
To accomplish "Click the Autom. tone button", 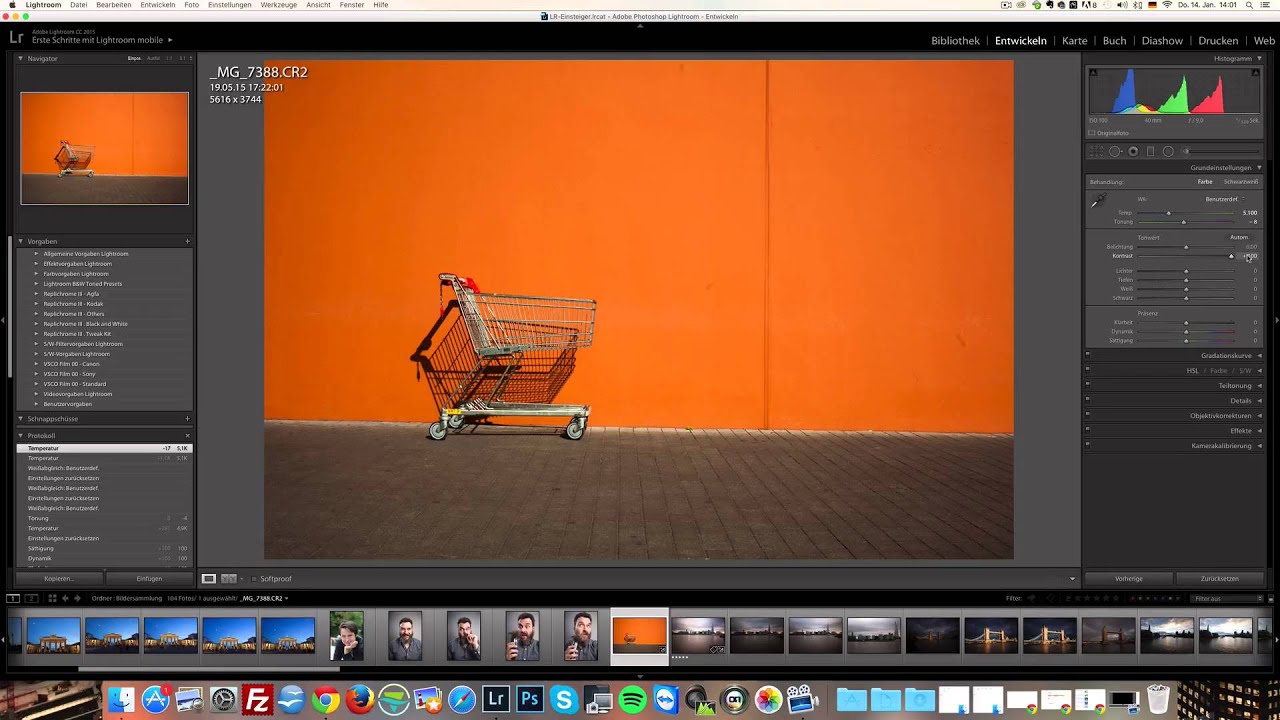I will click(1239, 238).
